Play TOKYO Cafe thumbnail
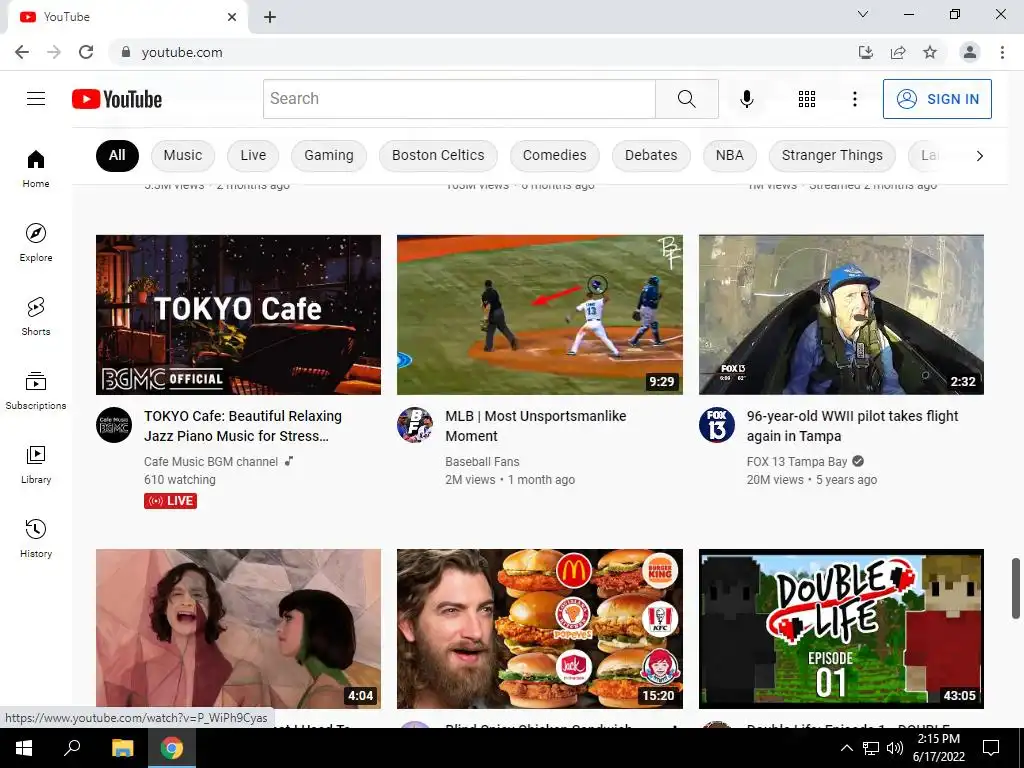This screenshot has width=1024, height=768. click(x=238, y=315)
